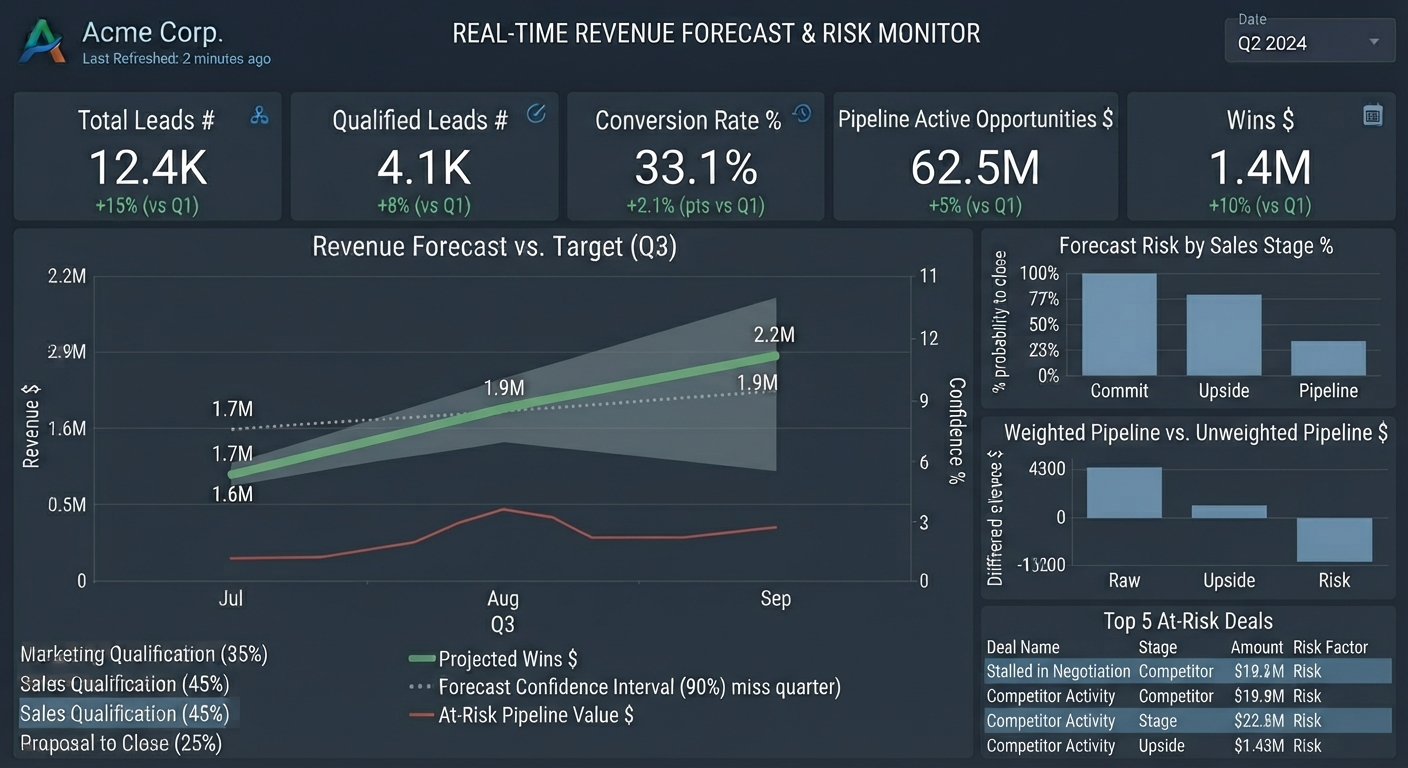Select the Wins value 1.4M
This screenshot has height=768, width=1408.
coord(1260,167)
